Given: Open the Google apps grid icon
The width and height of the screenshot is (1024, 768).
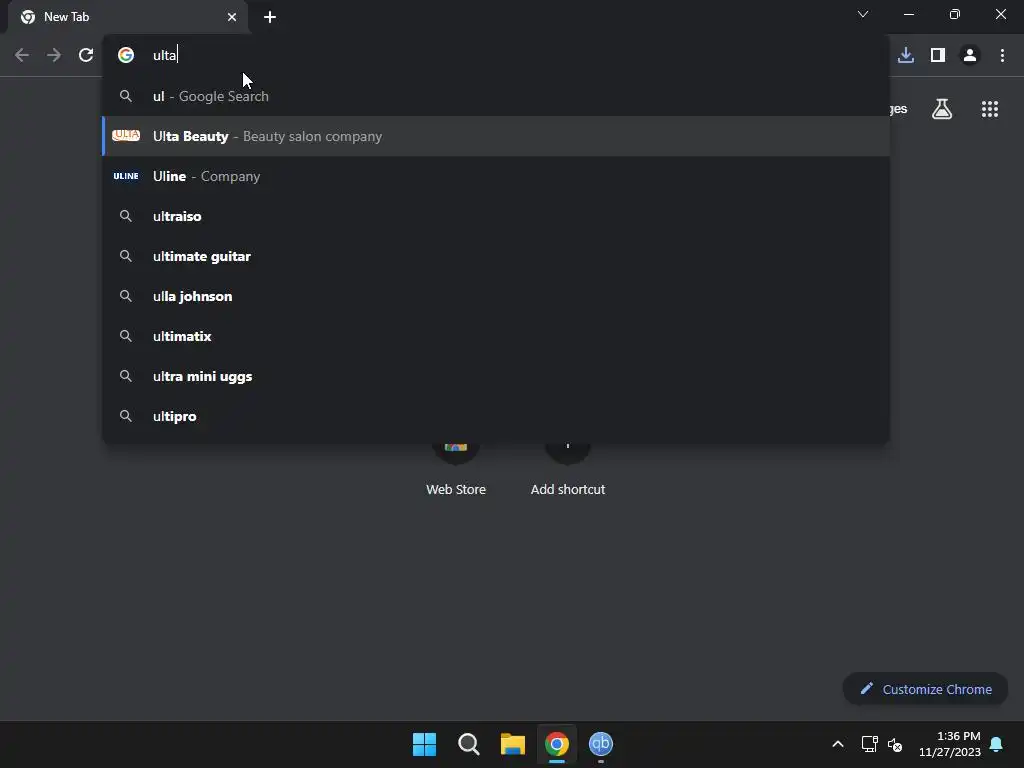Looking at the screenshot, I should click(989, 109).
